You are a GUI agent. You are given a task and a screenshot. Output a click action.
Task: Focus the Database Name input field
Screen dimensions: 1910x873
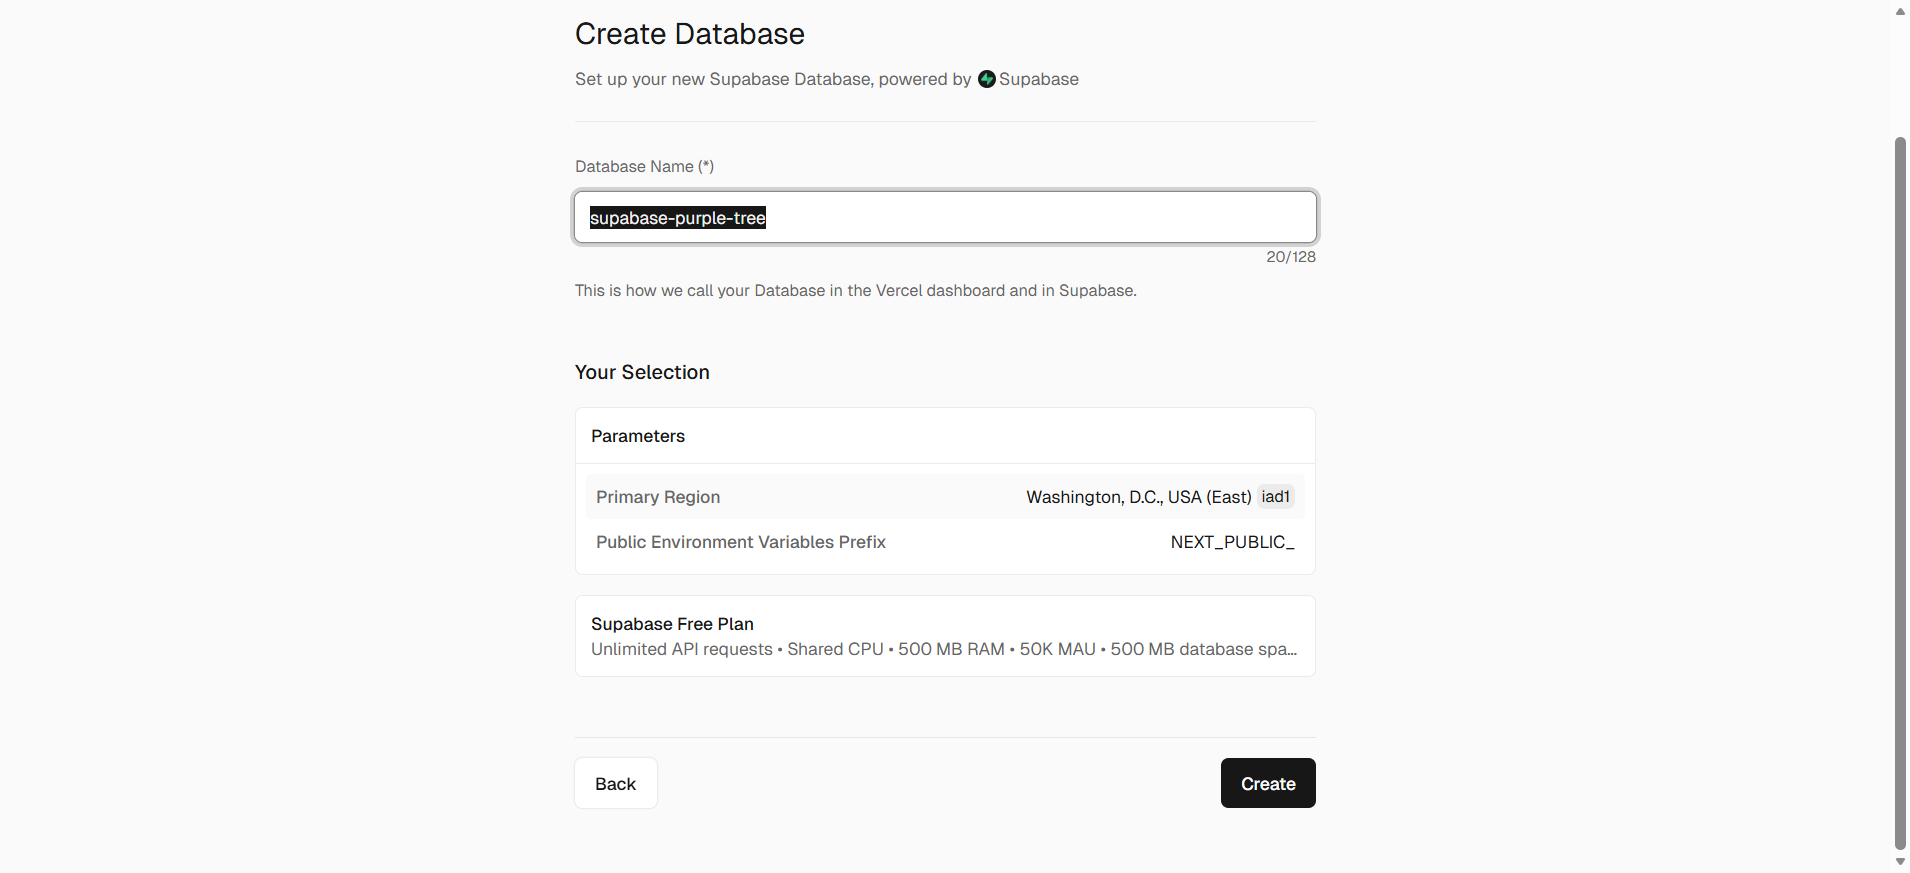coord(945,217)
